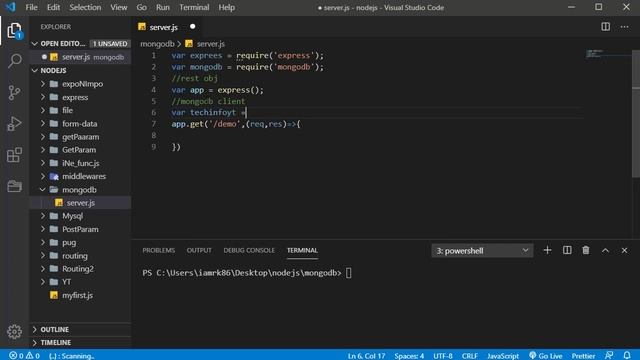Open the Extensions view
The width and height of the screenshot is (640, 360).
tap(14, 155)
